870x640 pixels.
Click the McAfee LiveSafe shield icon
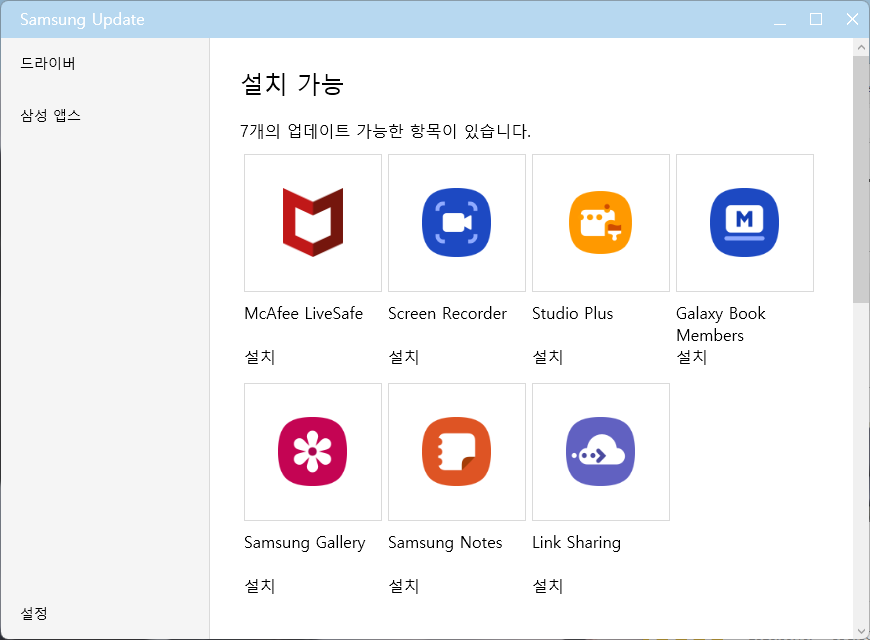point(312,222)
